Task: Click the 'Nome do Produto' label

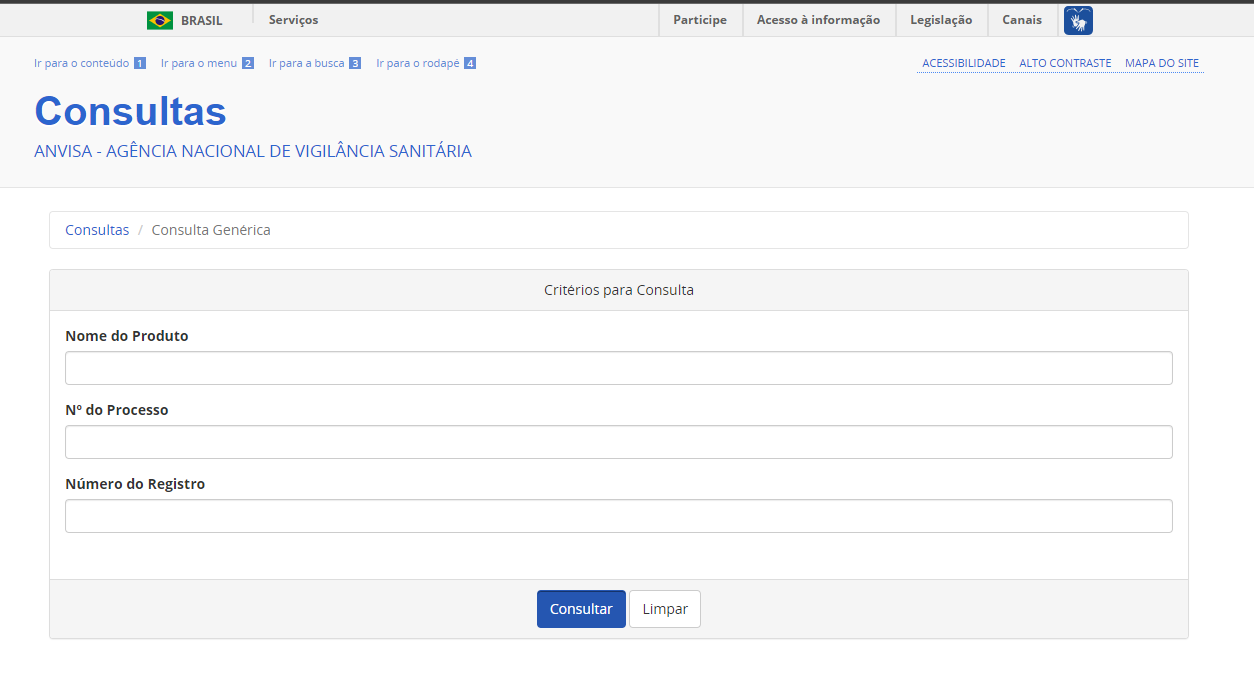Action: click(x=127, y=336)
